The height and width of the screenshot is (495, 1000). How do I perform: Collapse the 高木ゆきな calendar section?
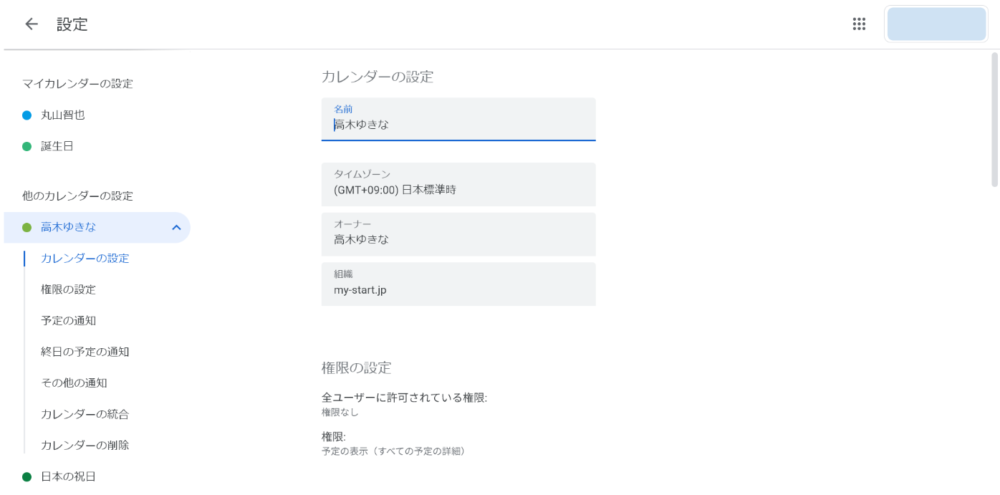click(x=176, y=227)
